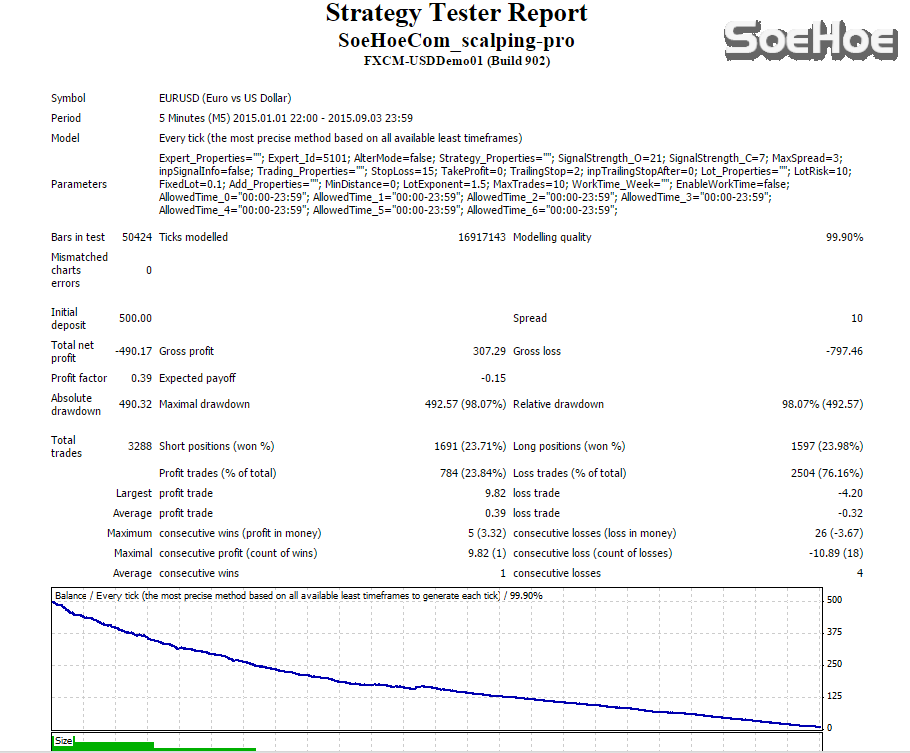The height and width of the screenshot is (753, 910).
Task: Select the Initial deposit 500.00 value
Action: coord(135,318)
